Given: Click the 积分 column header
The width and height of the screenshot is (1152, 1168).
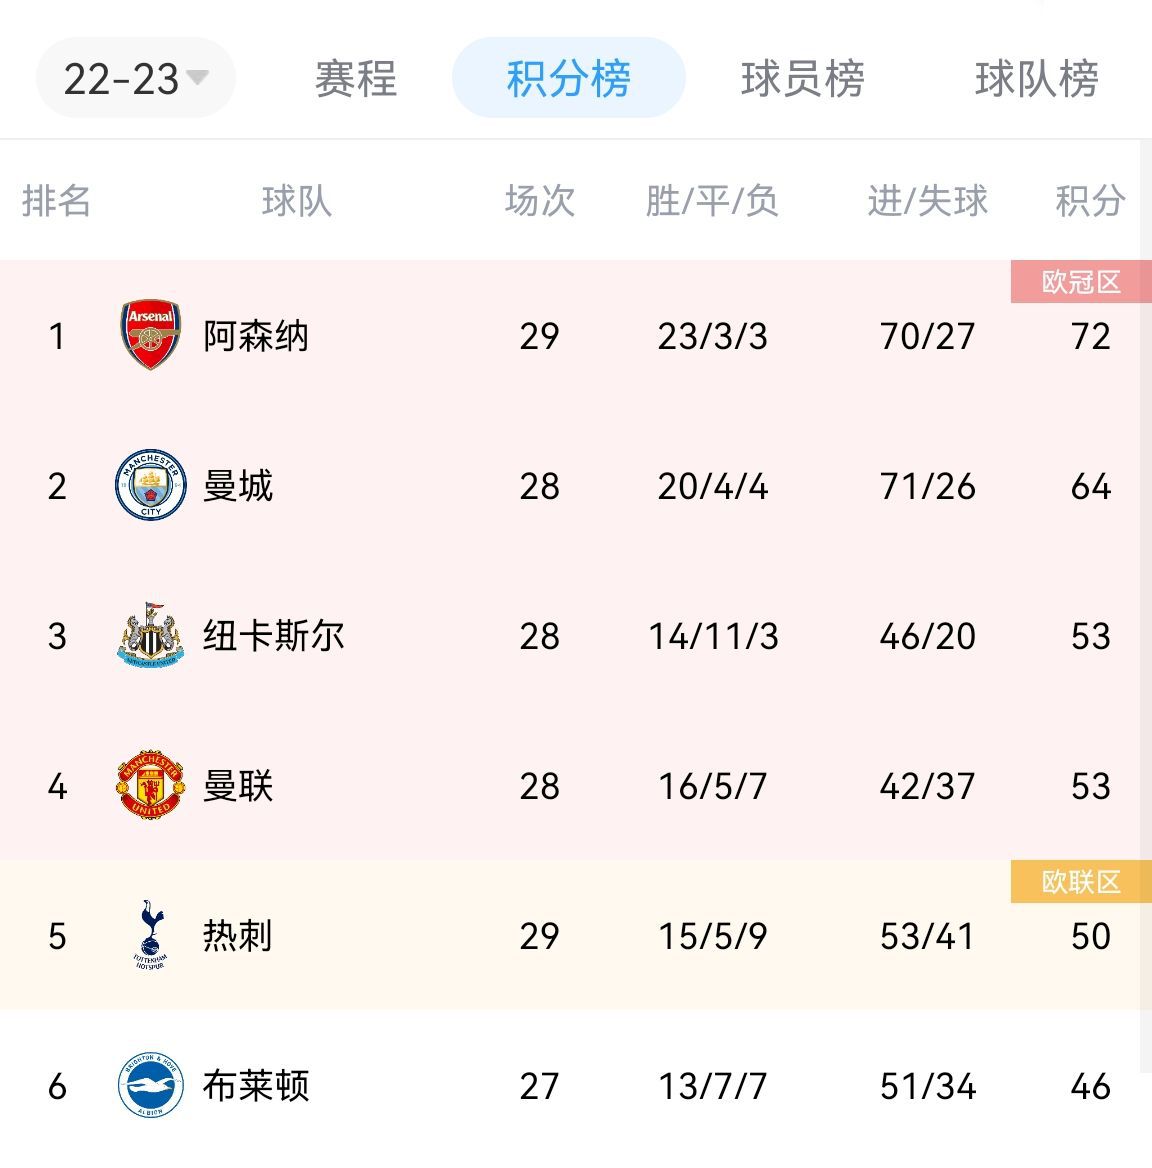Looking at the screenshot, I should click(1090, 201).
